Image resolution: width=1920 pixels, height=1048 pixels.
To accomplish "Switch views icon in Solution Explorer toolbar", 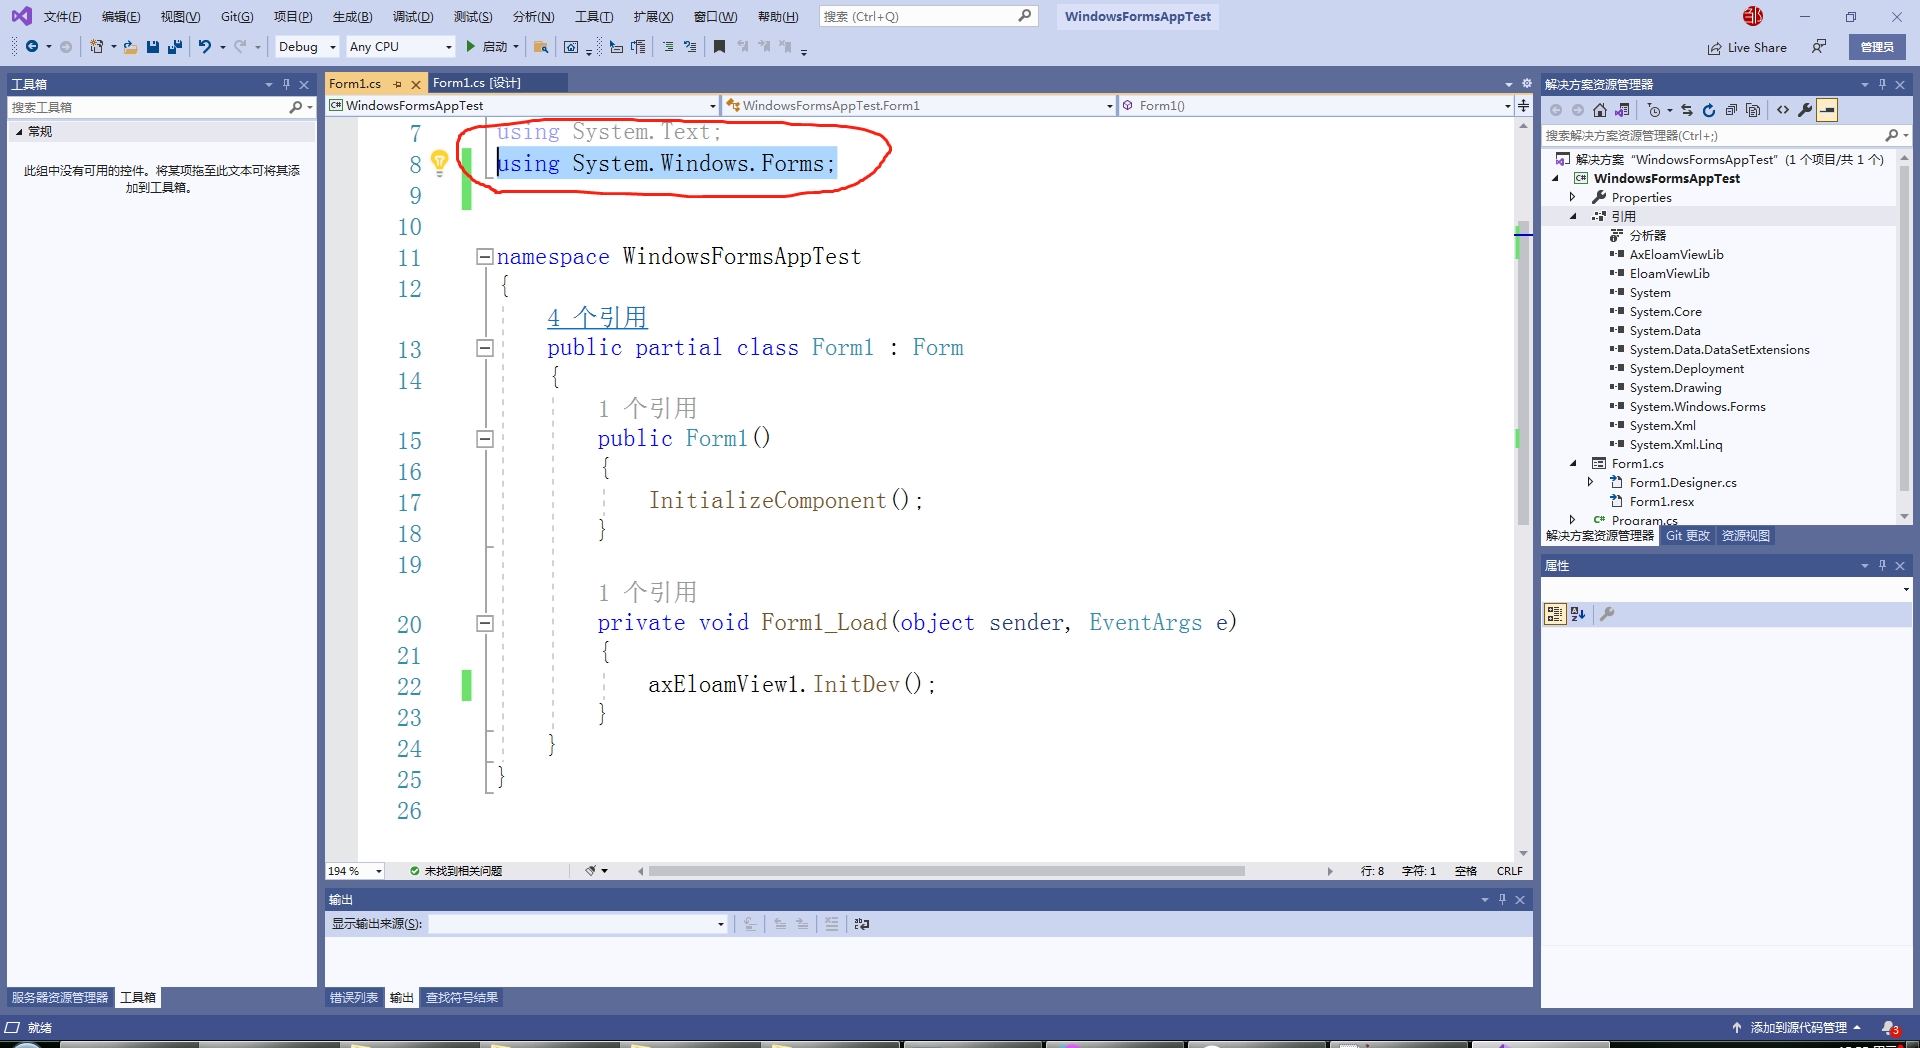I will pyautogui.click(x=1622, y=110).
